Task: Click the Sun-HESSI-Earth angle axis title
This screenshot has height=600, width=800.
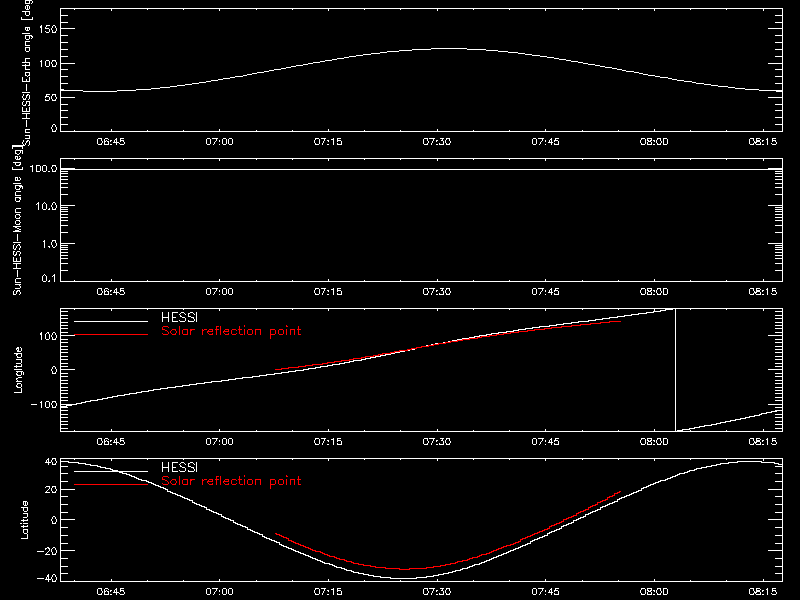Action: [27, 73]
